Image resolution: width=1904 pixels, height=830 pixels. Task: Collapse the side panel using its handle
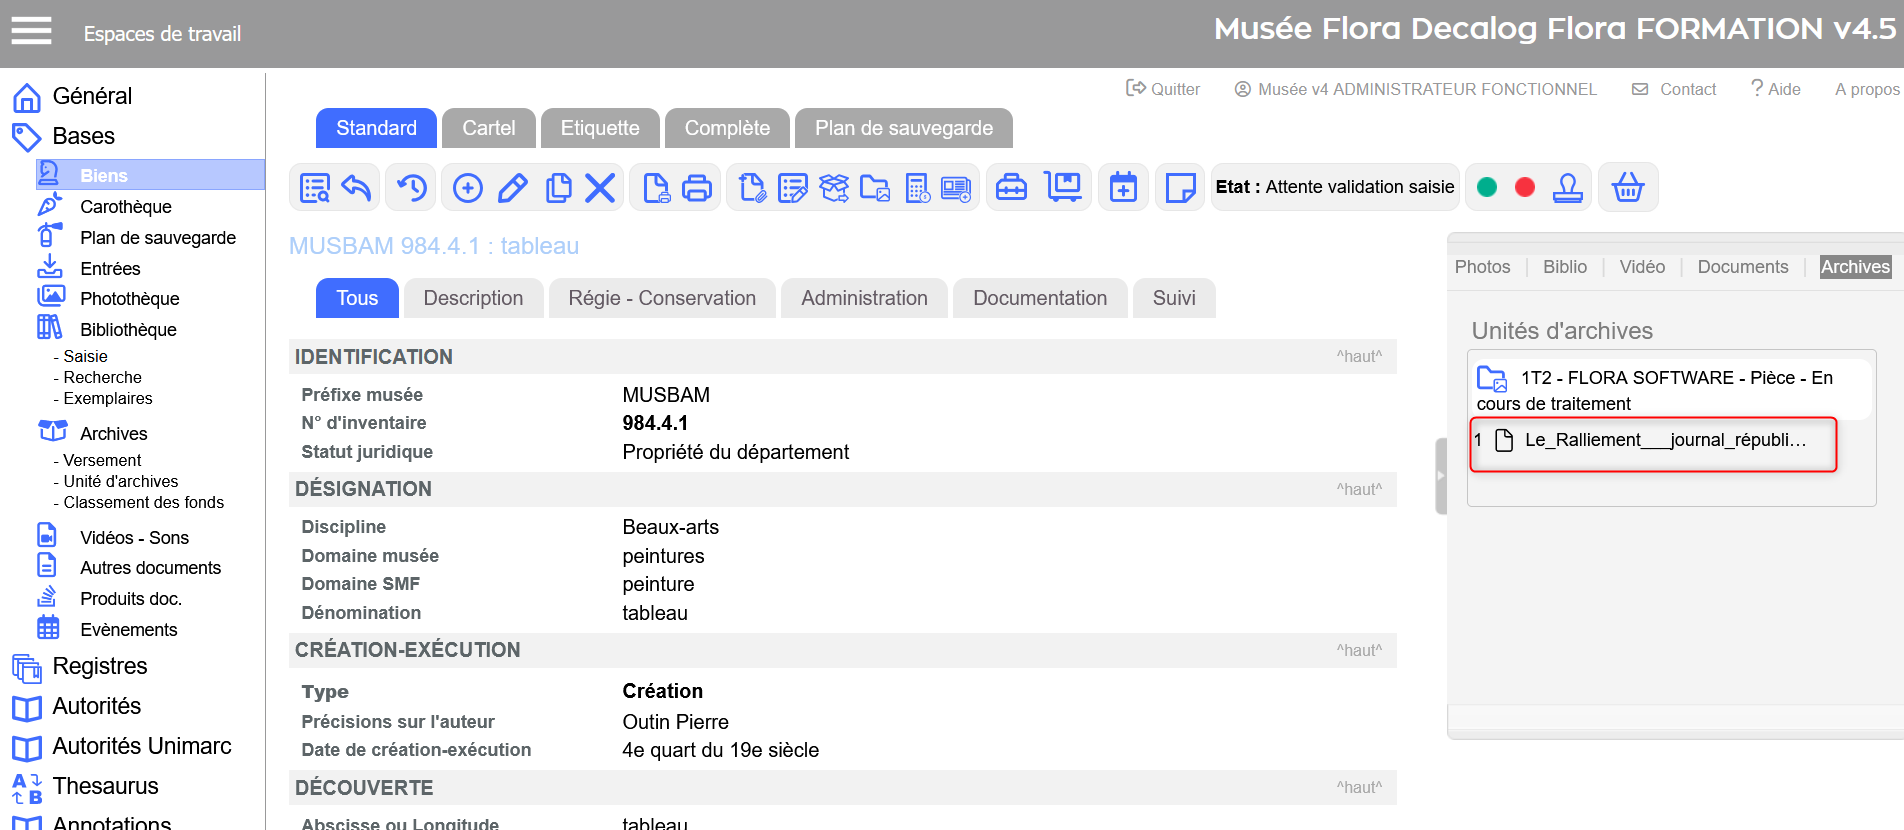[1440, 476]
